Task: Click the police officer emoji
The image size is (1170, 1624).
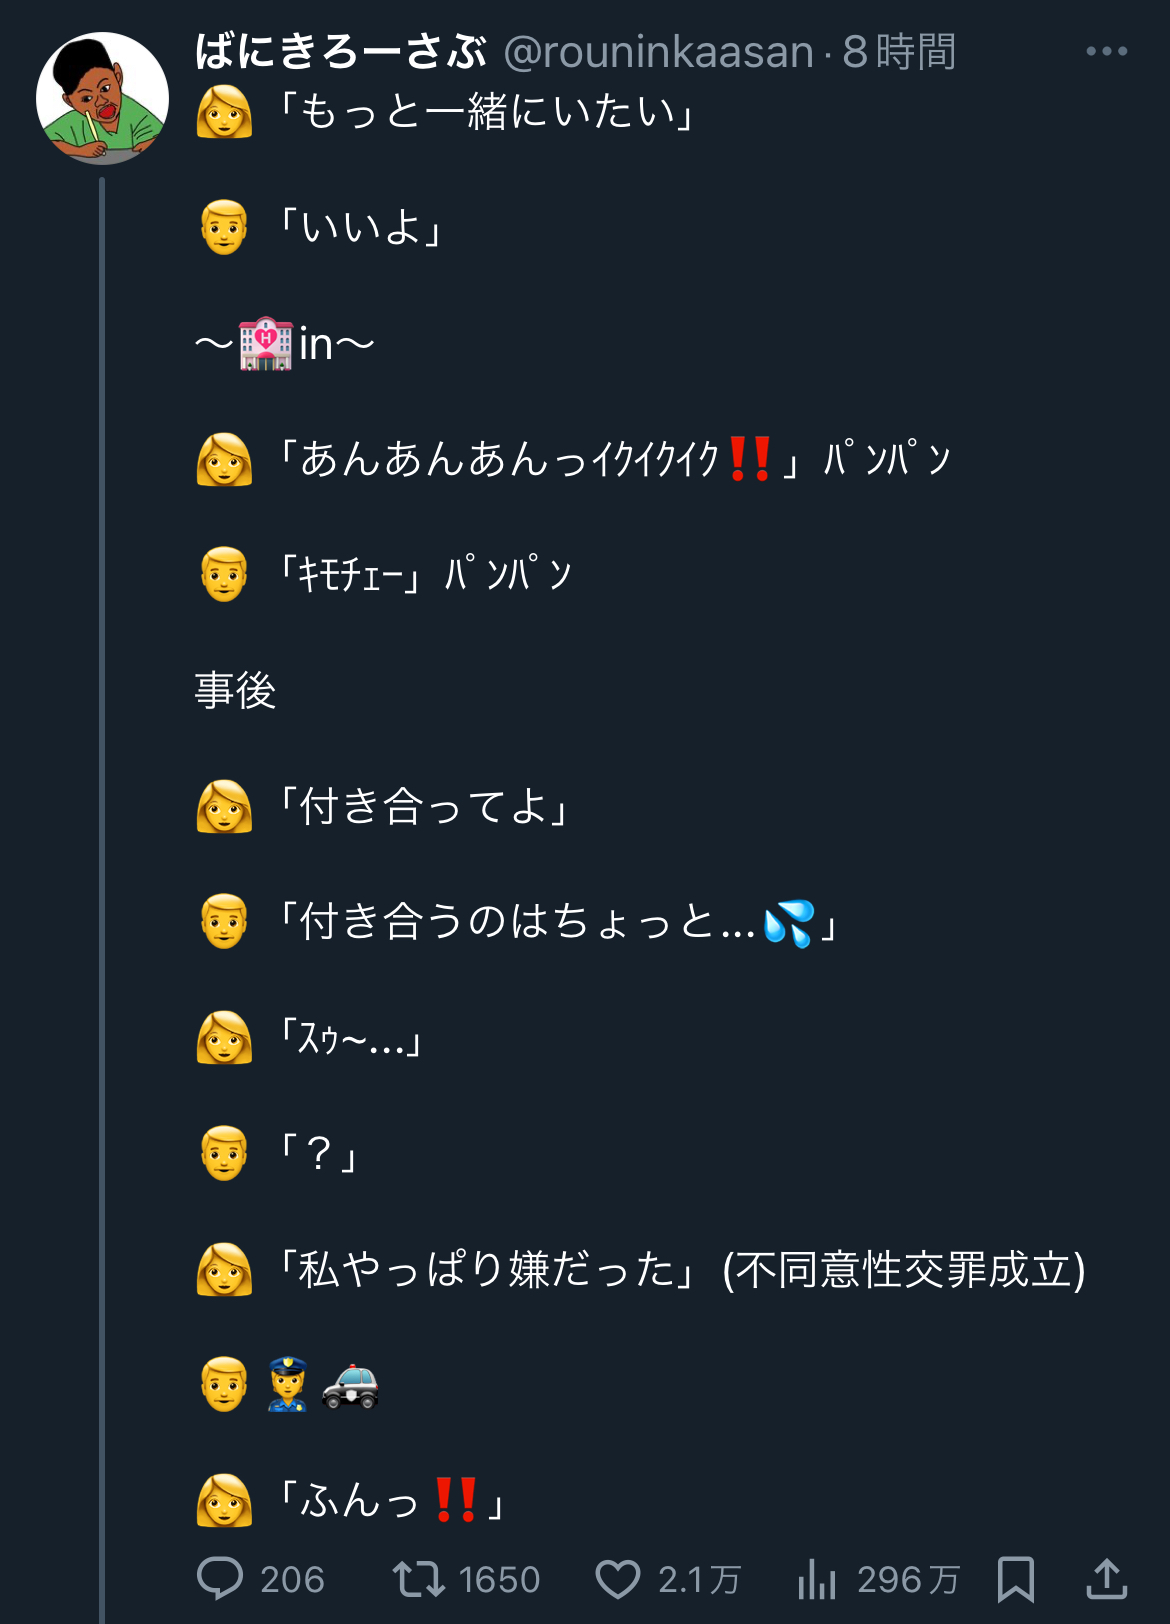Action: pyautogui.click(x=287, y=1384)
